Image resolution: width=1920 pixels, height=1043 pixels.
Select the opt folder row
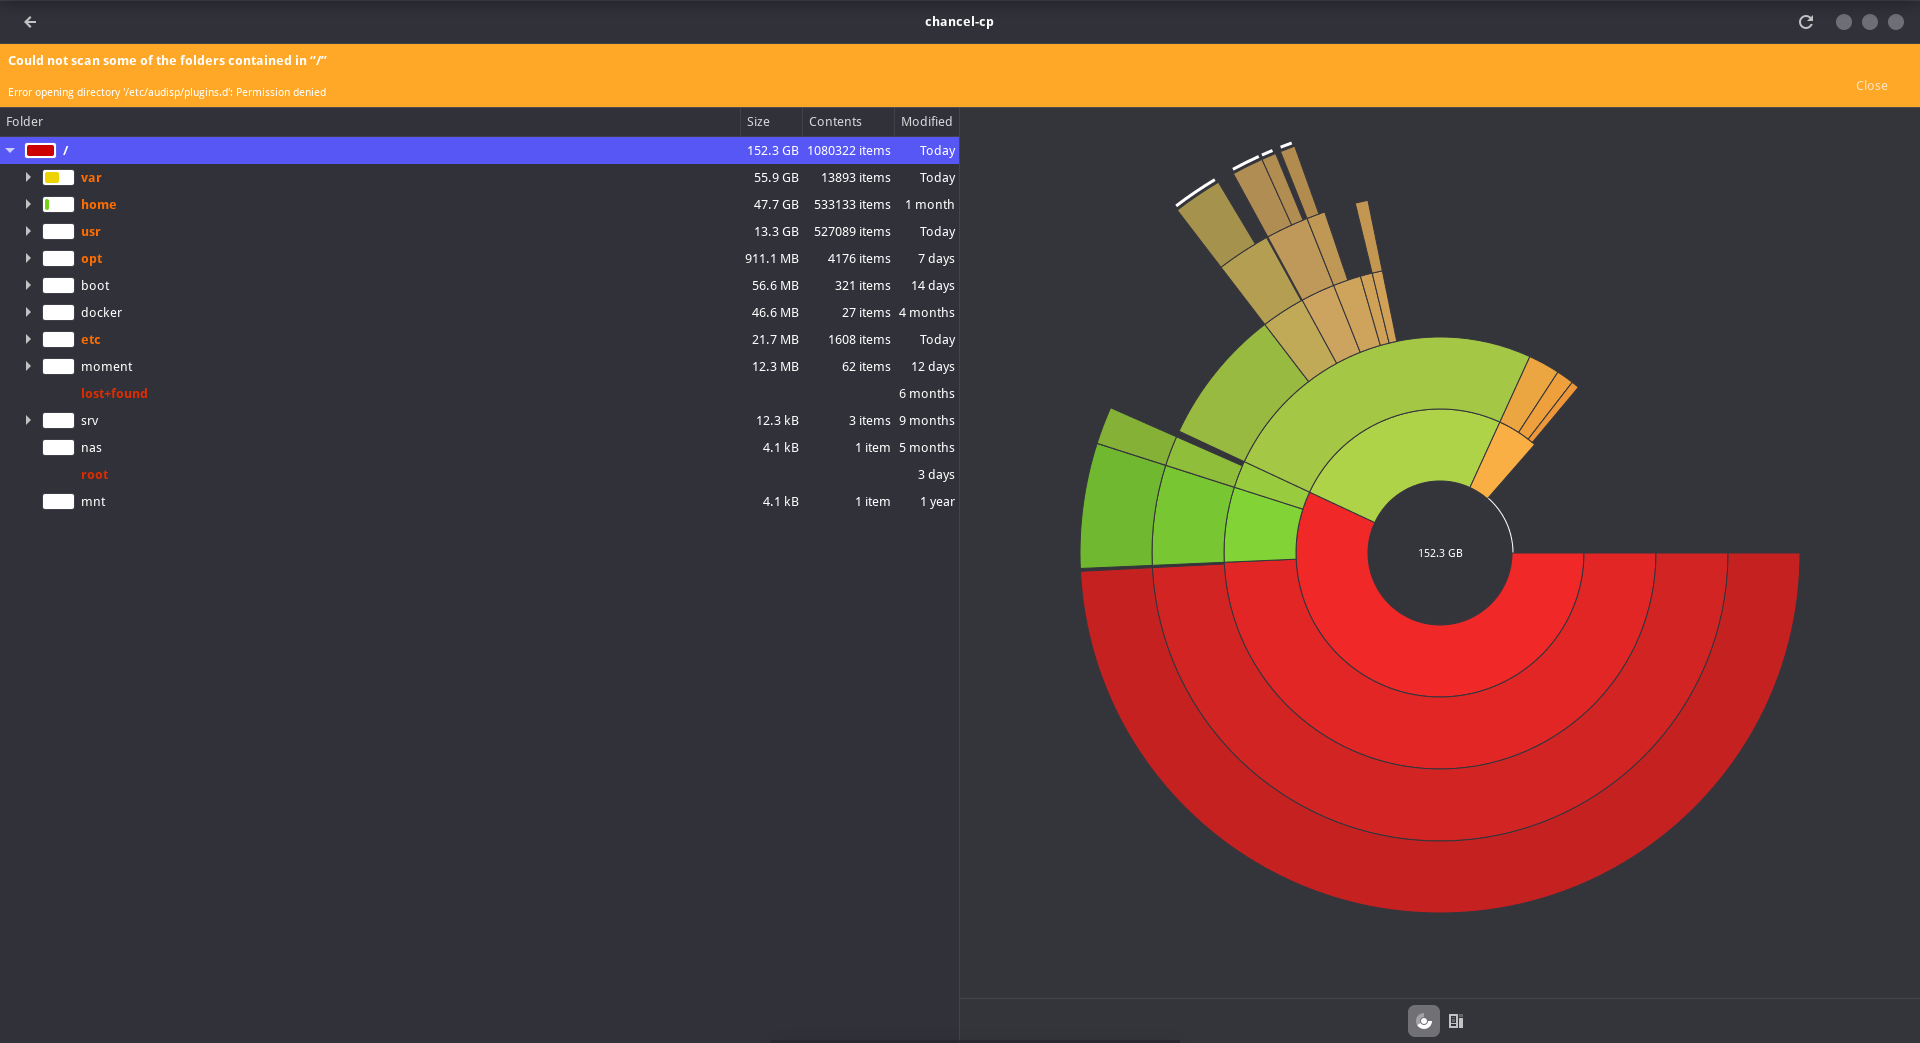92,259
